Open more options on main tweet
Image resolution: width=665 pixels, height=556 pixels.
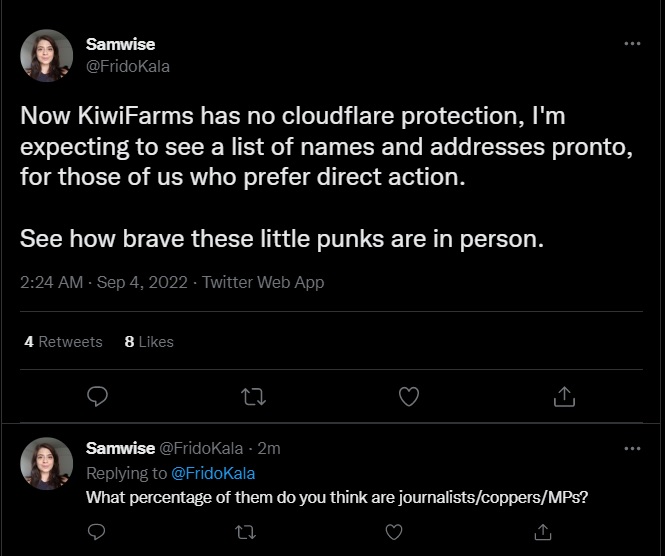click(x=631, y=45)
